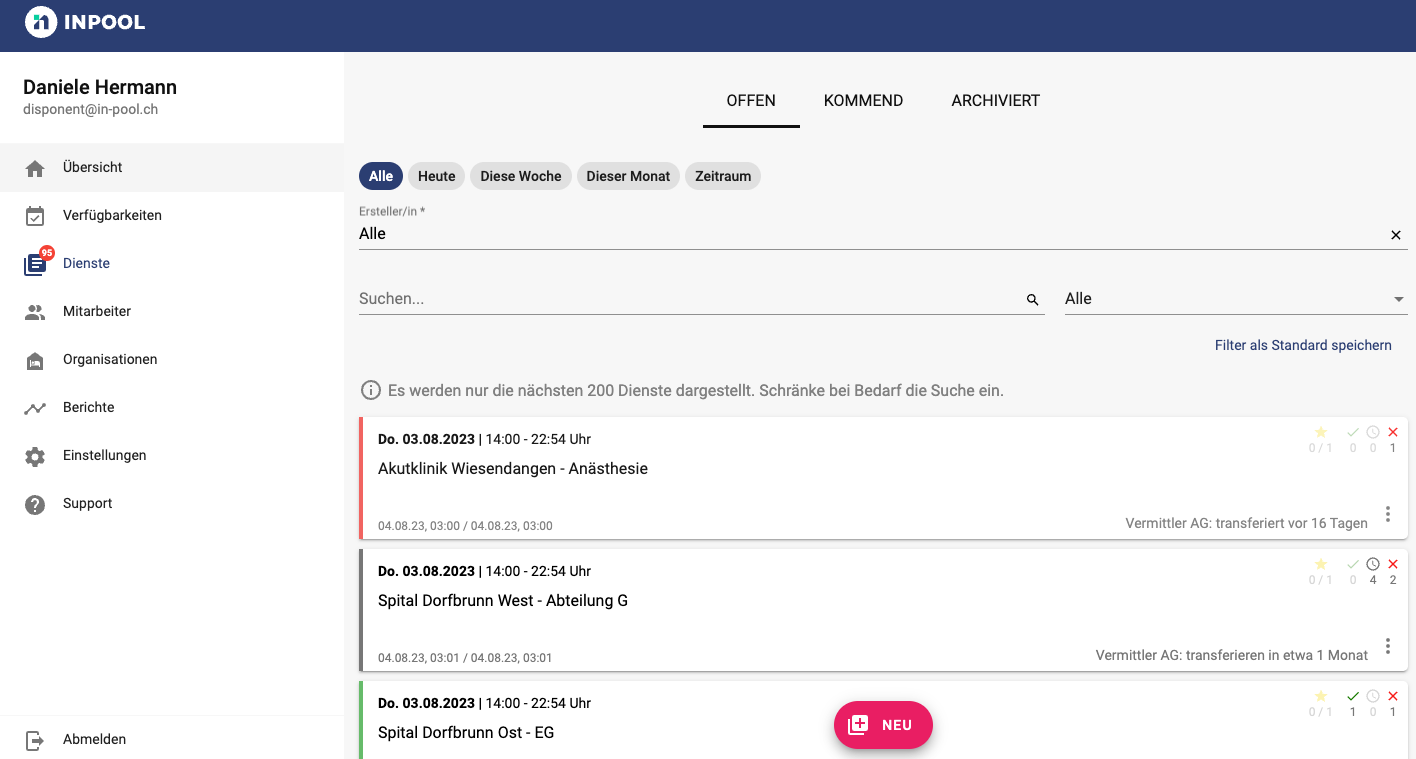This screenshot has height=759, width=1416.
Task: Click the Verfügbarkeiten calendar icon
Action: click(x=35, y=216)
